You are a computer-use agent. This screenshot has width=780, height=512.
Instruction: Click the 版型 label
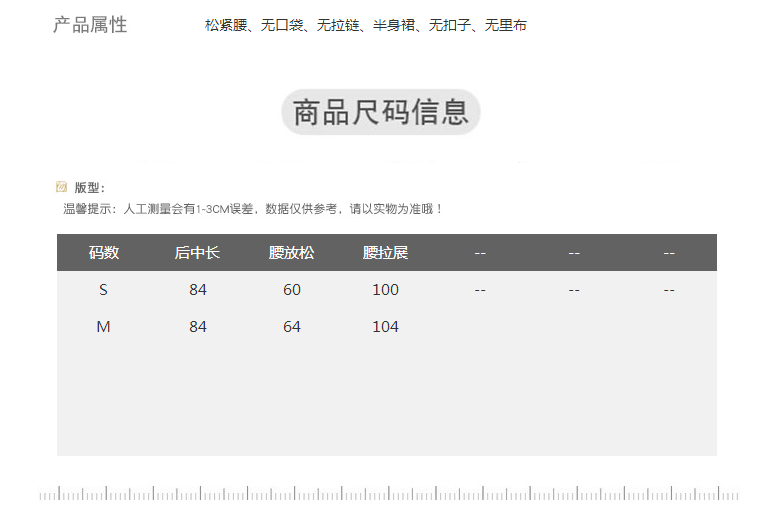(90, 188)
